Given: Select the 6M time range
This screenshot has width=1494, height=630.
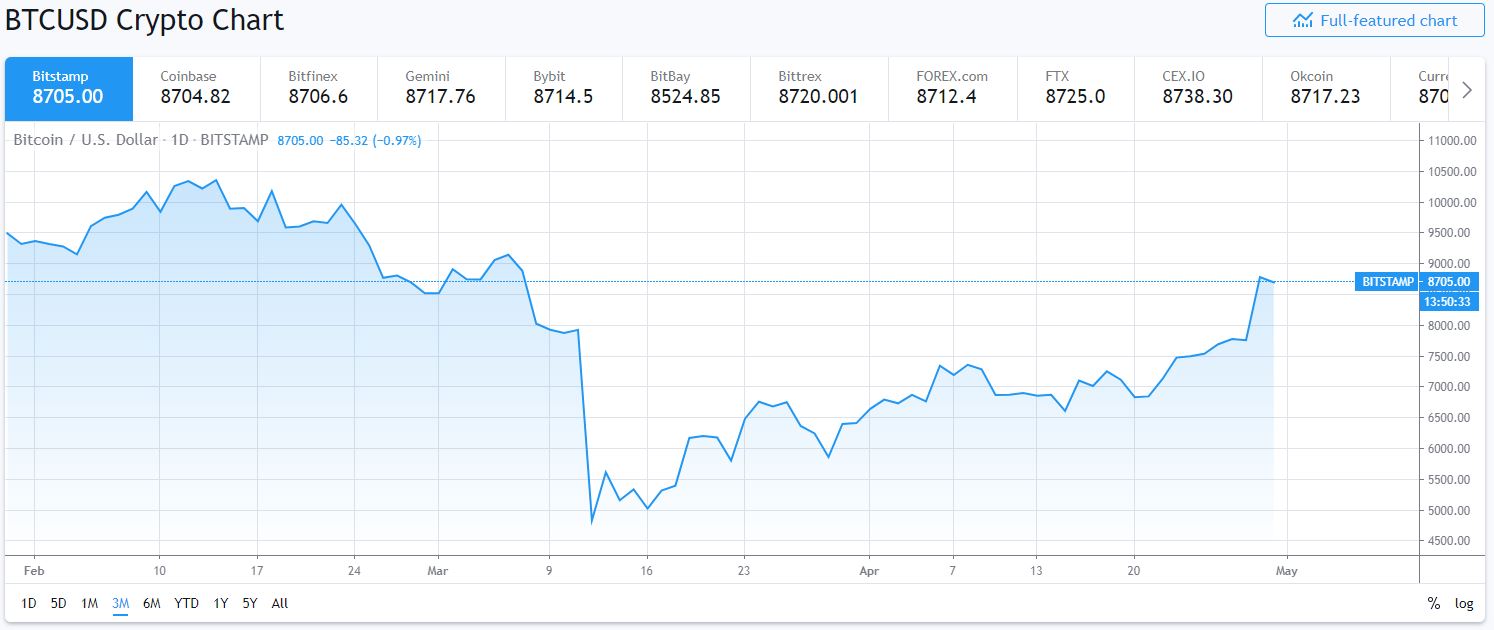Looking at the screenshot, I should point(152,603).
